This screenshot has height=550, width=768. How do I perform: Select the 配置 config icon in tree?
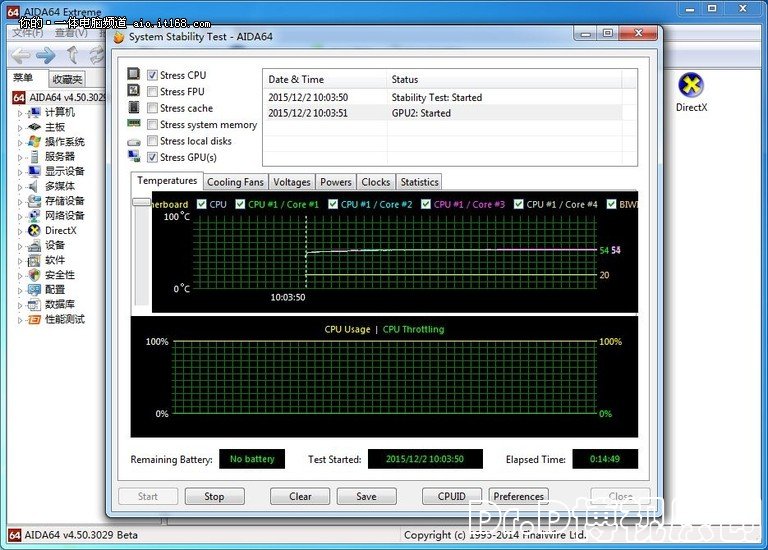(34, 290)
